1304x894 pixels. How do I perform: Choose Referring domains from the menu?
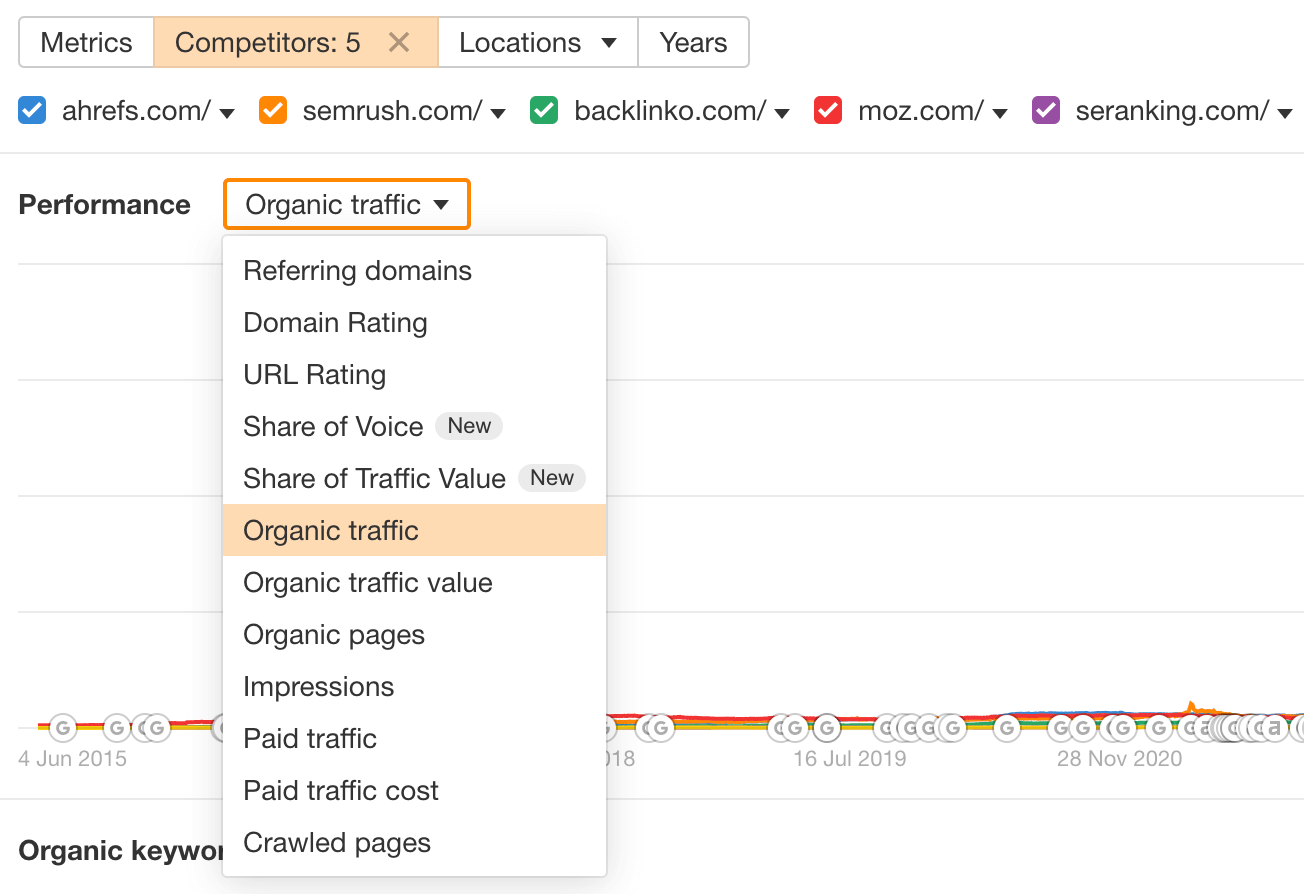click(x=414, y=271)
